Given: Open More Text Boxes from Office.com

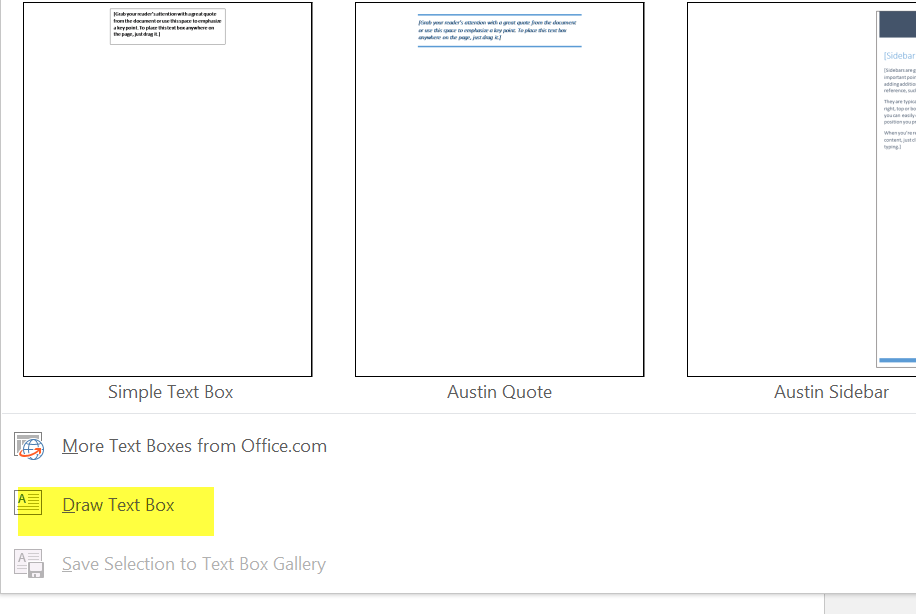Looking at the screenshot, I should [195, 446].
